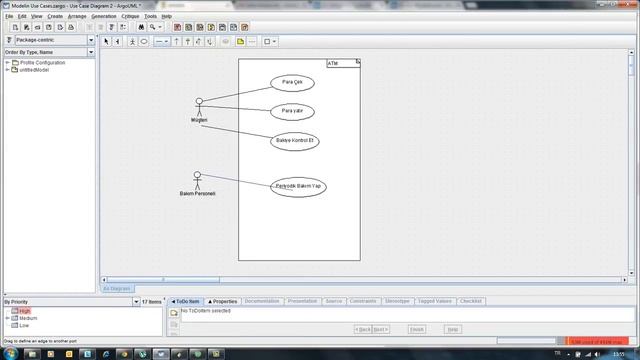The image size is (640, 360).
Task: Select the Rectangle shape tool
Action: (x=267, y=42)
